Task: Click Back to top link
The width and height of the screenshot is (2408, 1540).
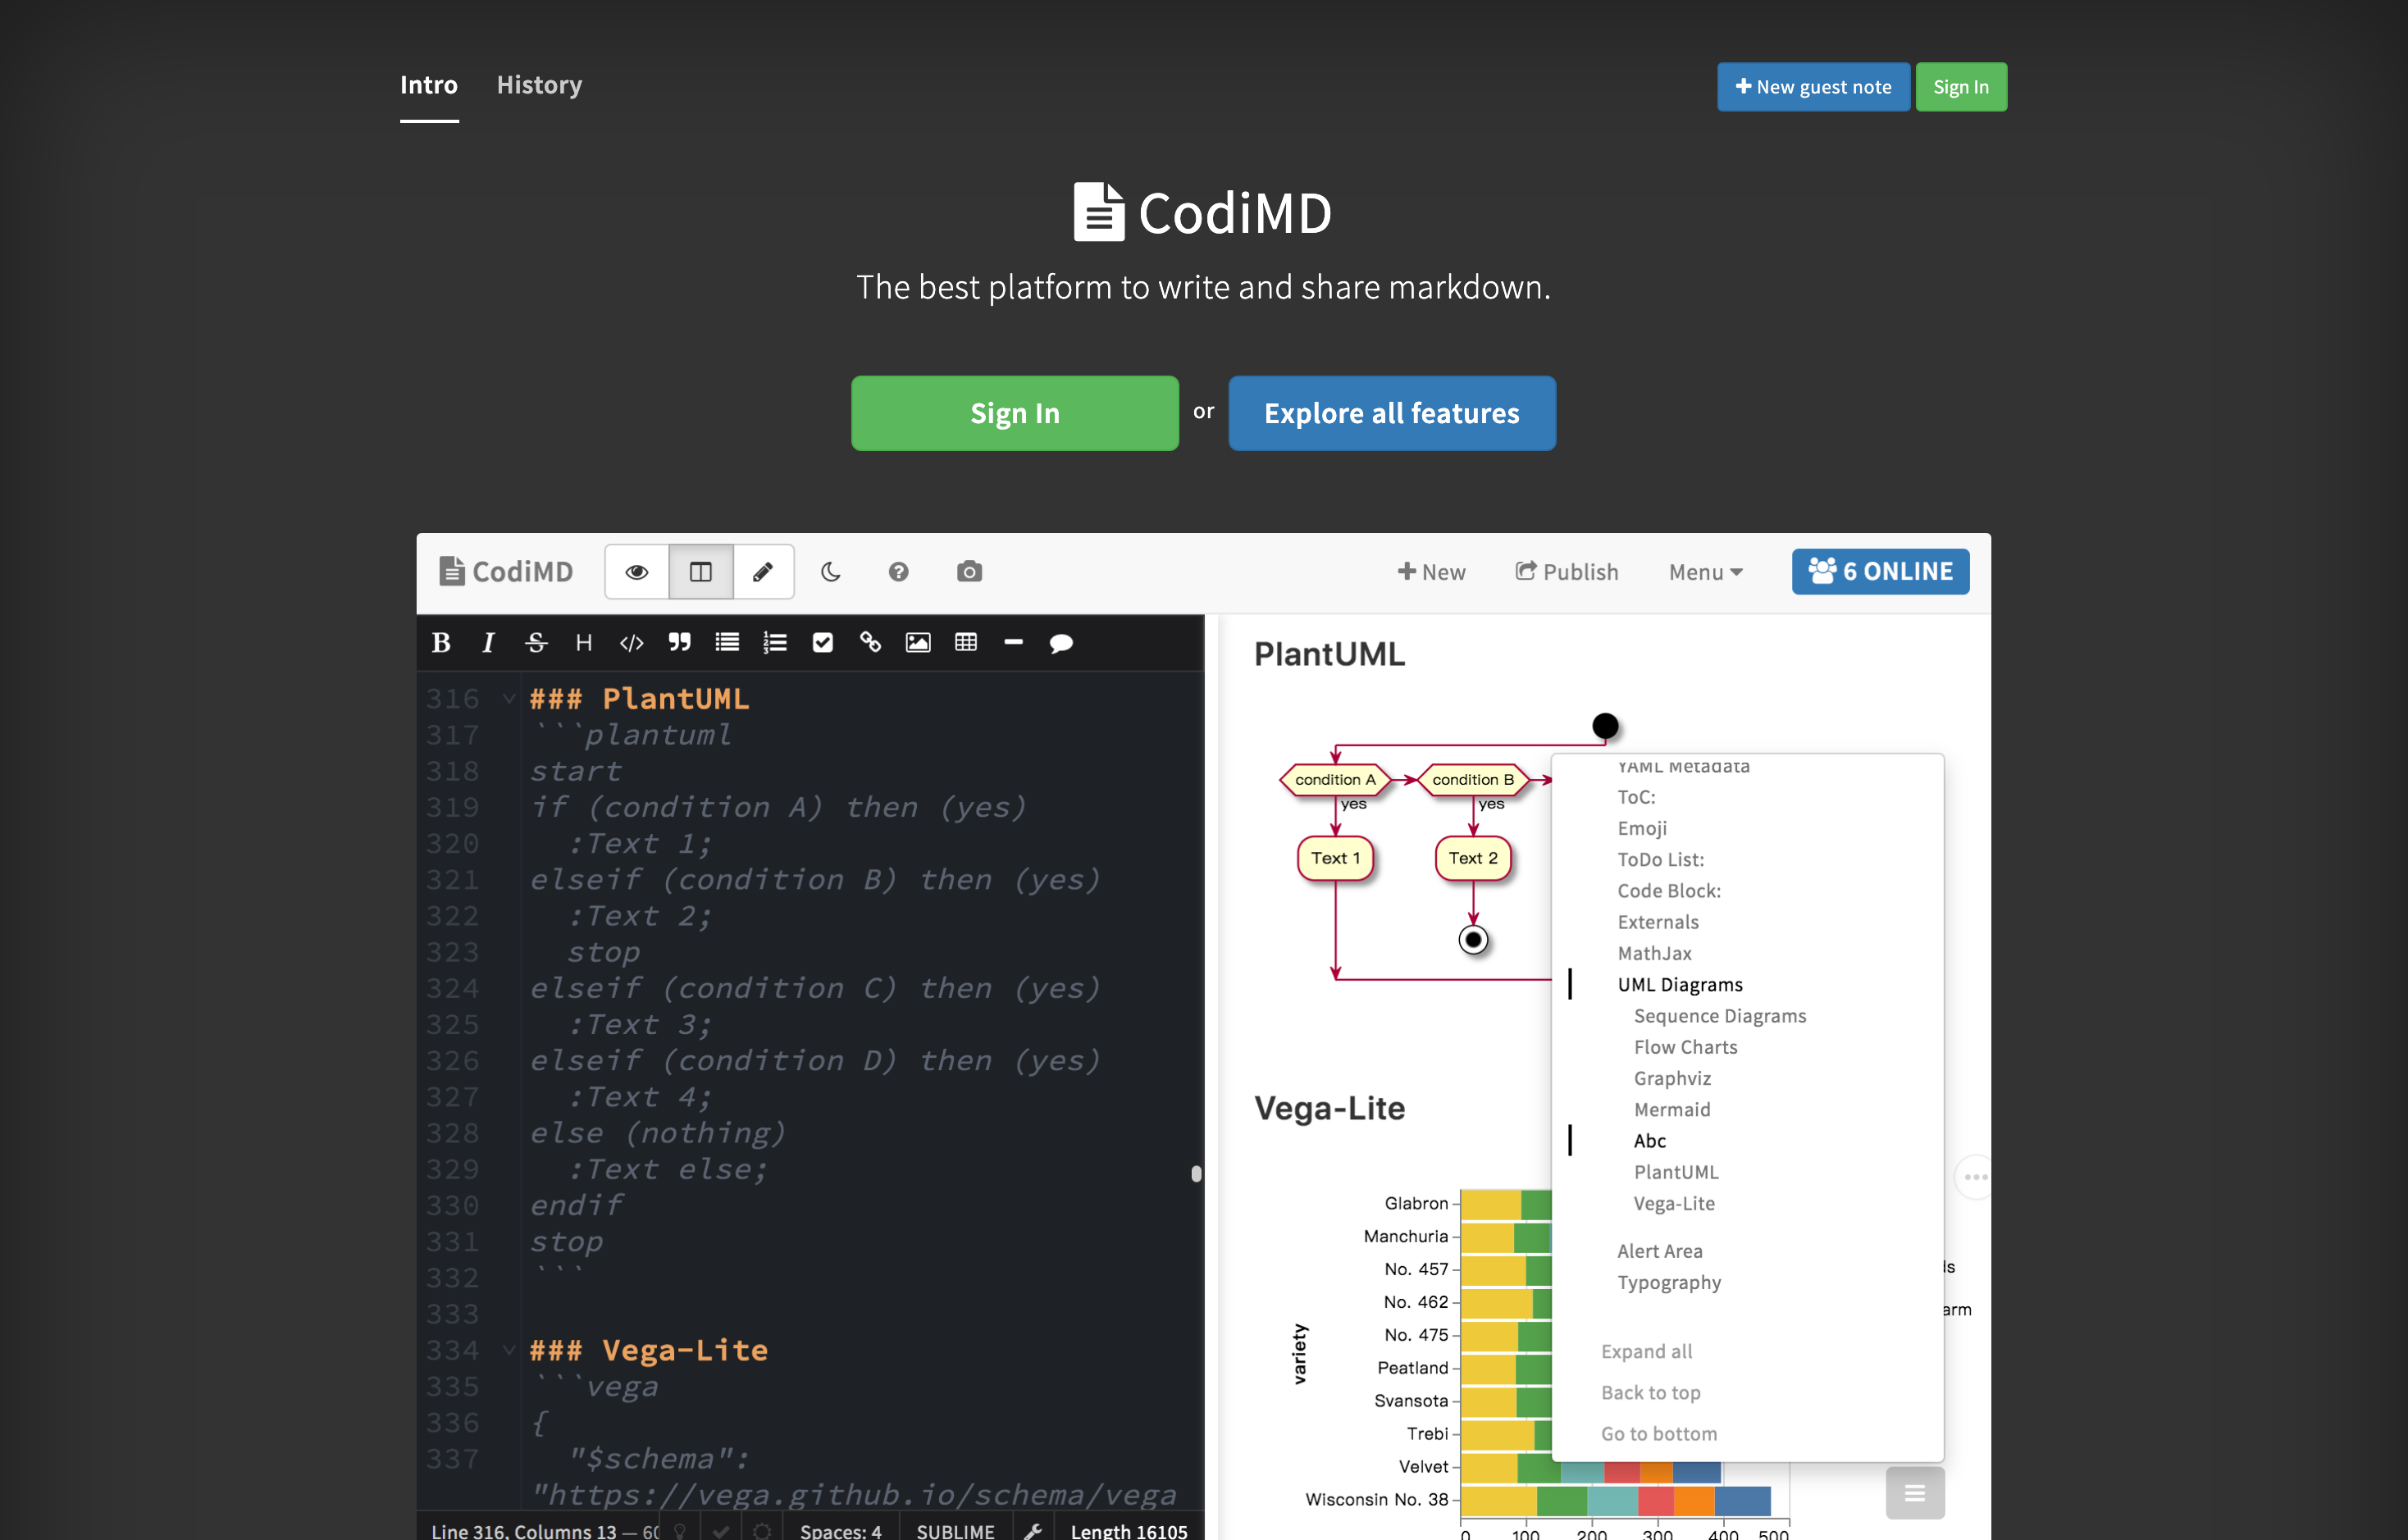Action: (x=1650, y=1392)
